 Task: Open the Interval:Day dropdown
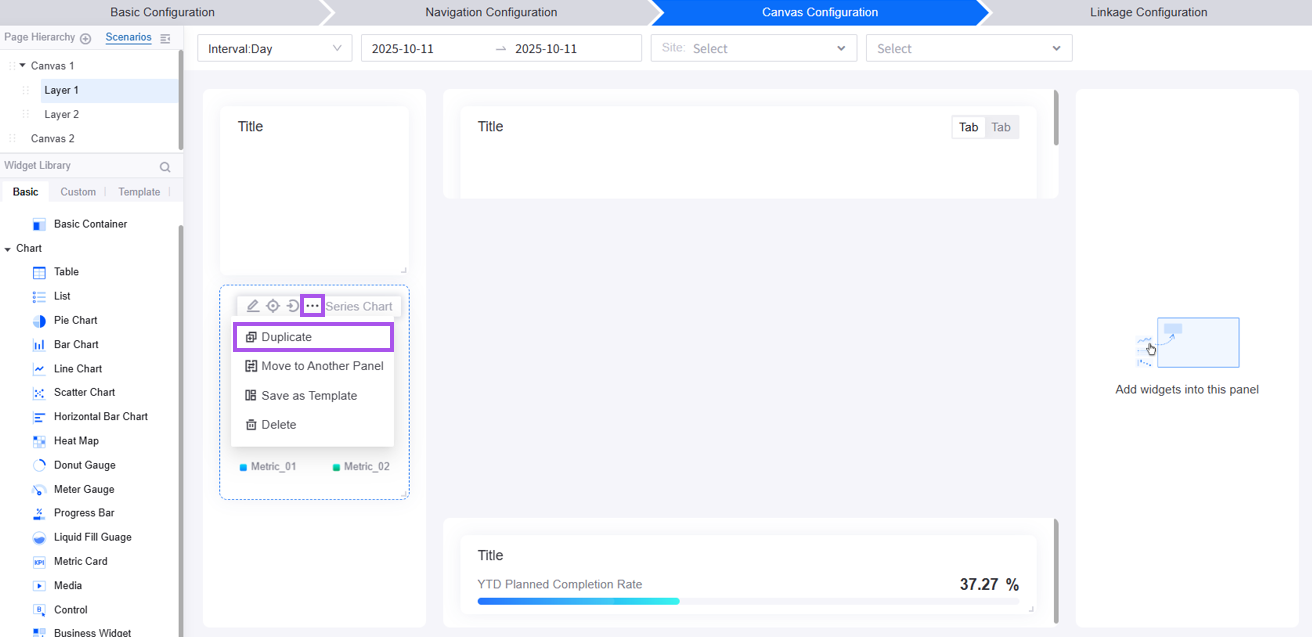pyautogui.click(x=274, y=48)
